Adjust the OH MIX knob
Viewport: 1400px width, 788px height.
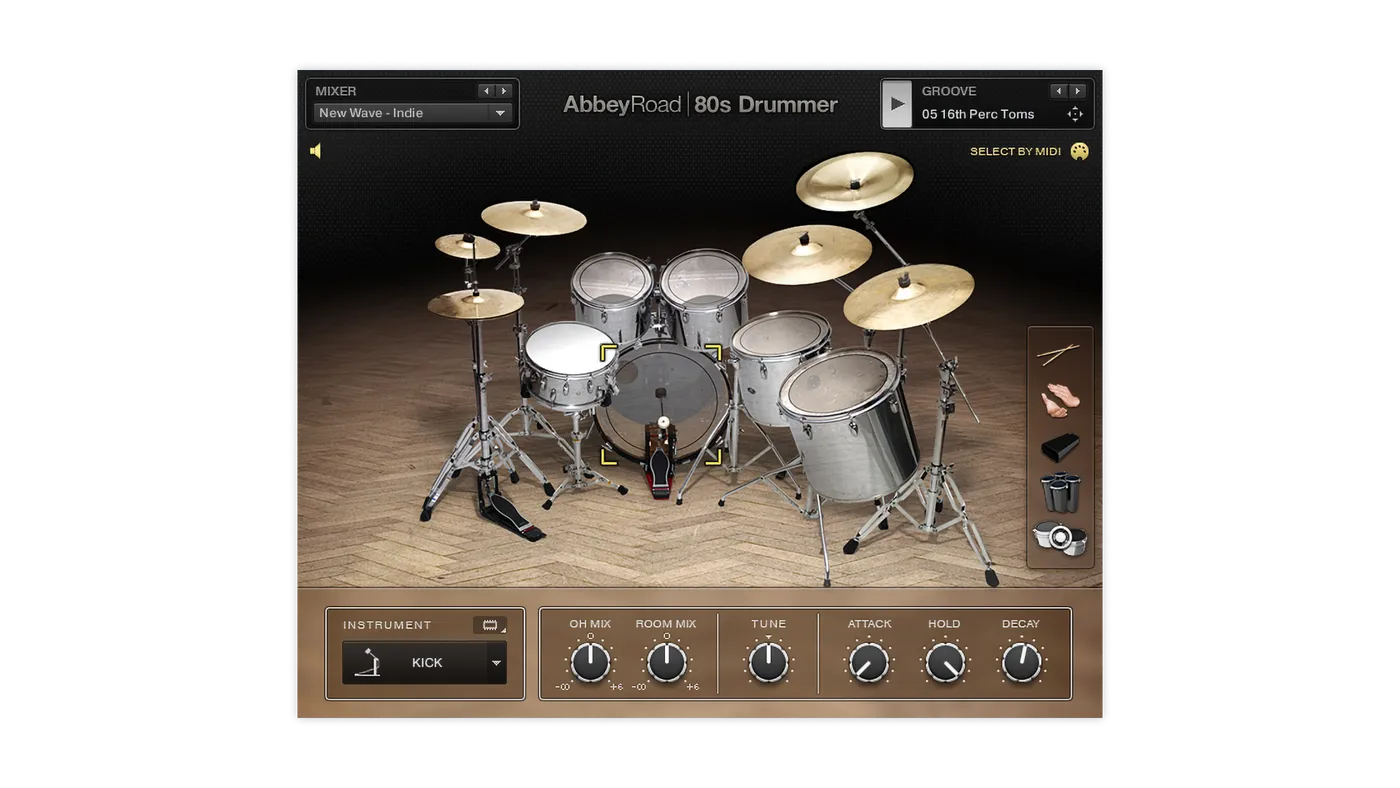click(590, 662)
